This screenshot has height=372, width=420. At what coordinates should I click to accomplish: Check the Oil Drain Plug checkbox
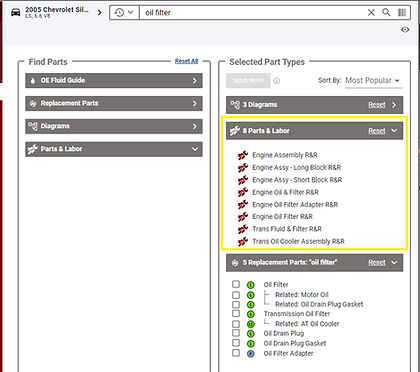[236, 333]
